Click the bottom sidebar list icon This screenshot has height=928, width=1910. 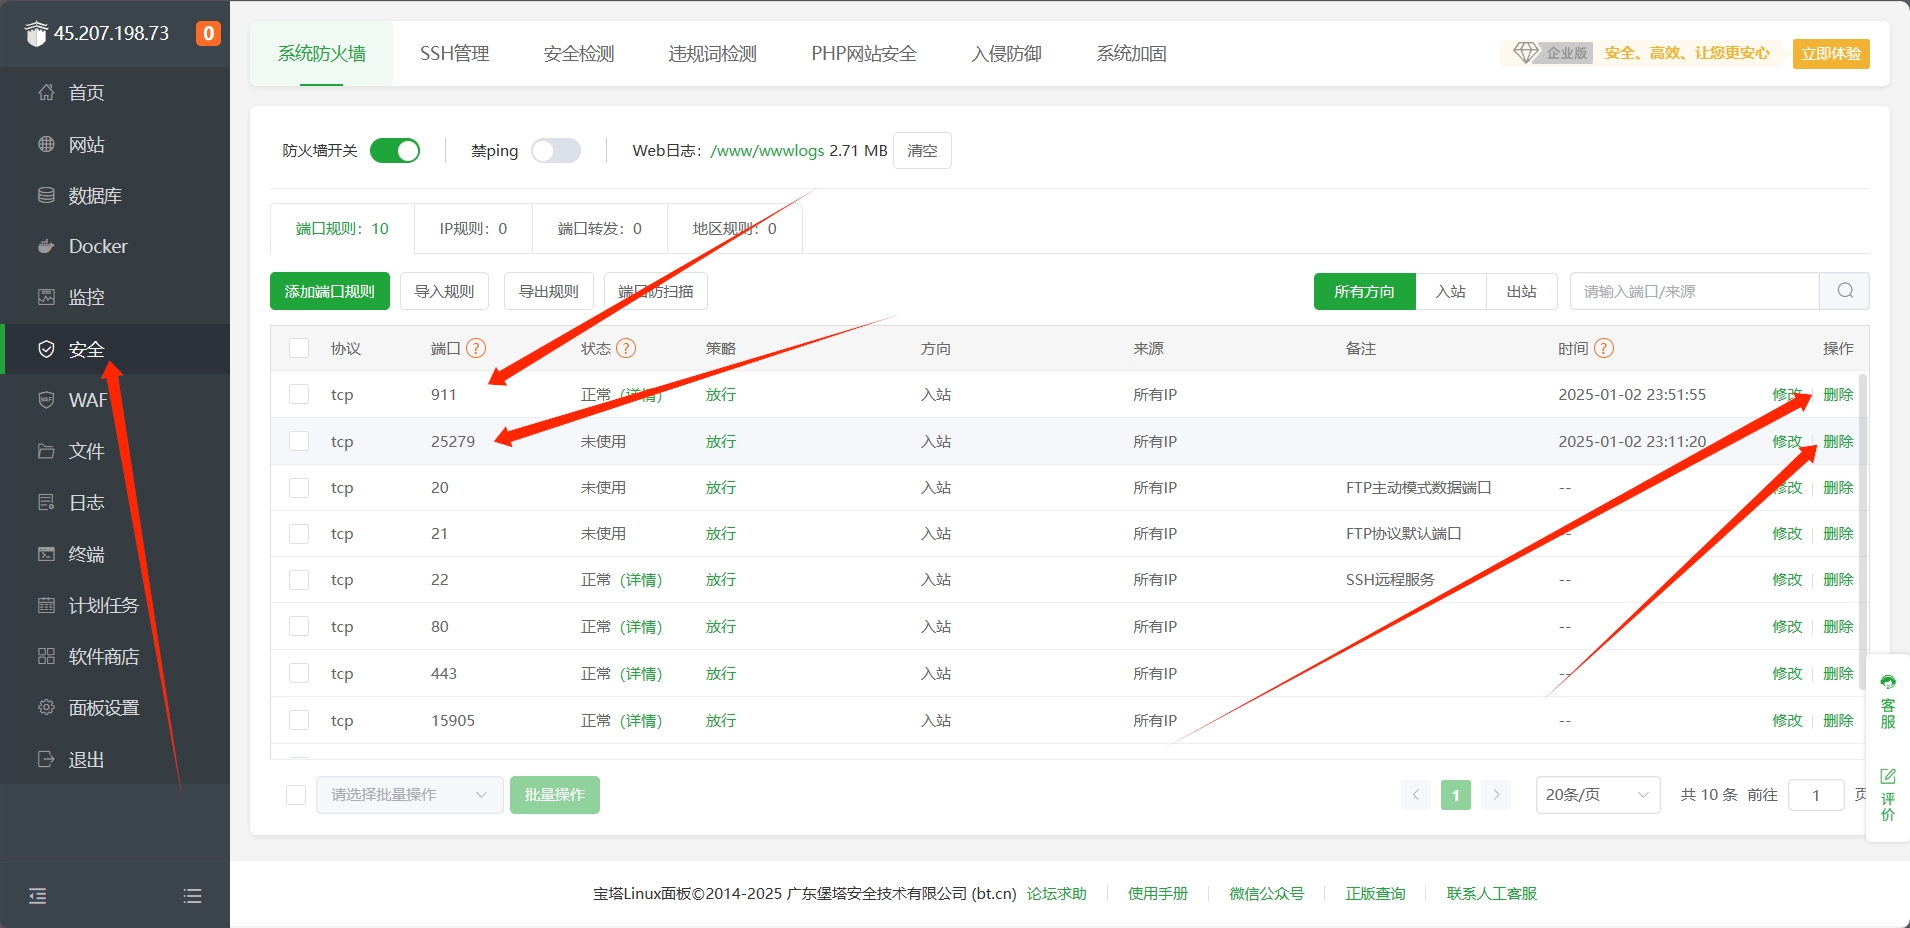193,896
